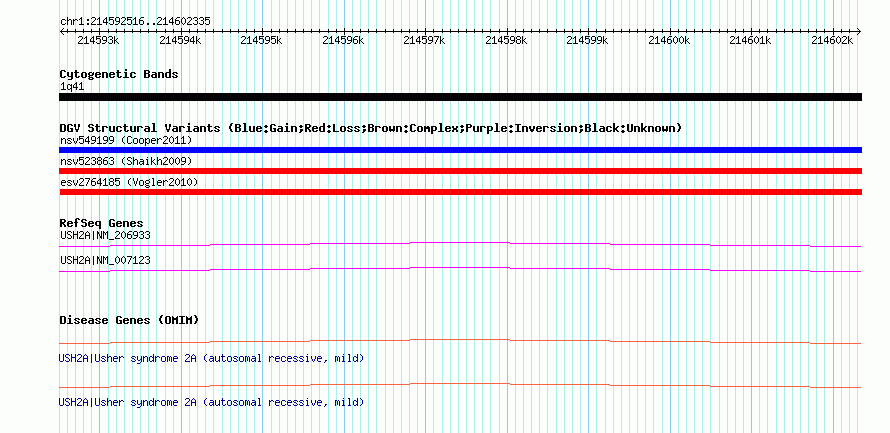Open the USH2A|NM_206933 gene label
The image size is (890, 433).
105,235
